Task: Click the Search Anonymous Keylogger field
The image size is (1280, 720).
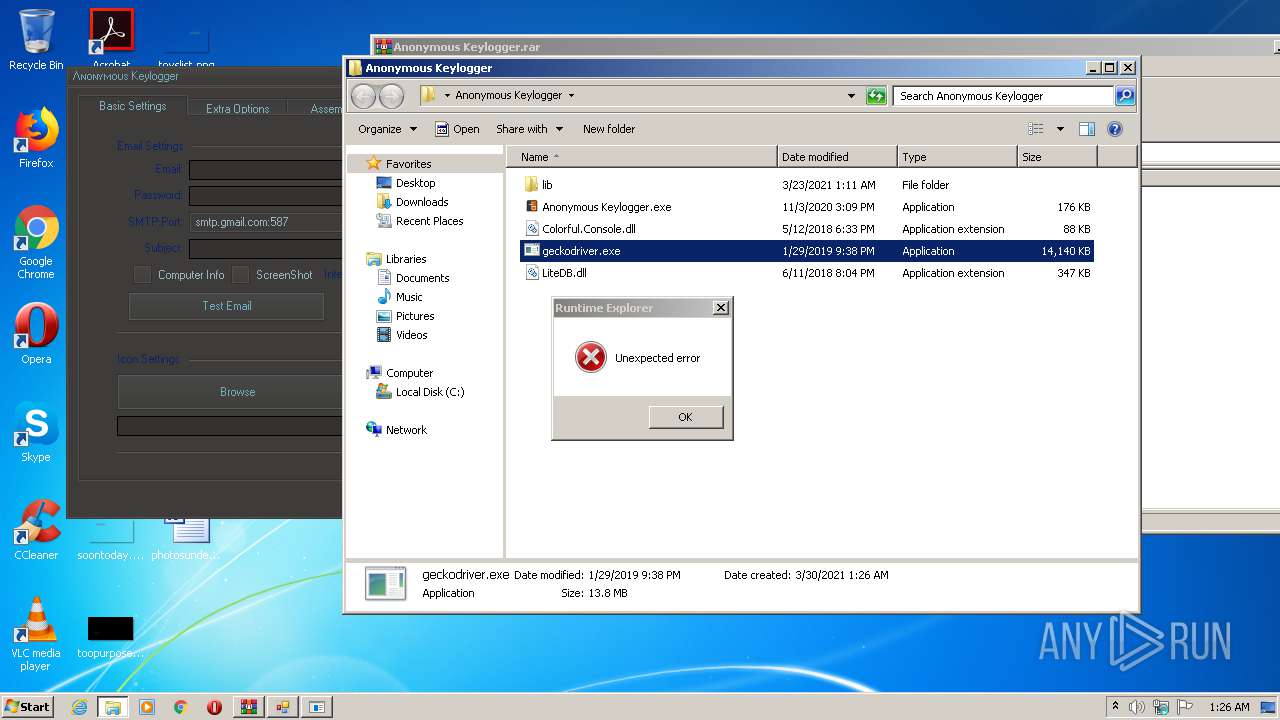Action: pos(1003,96)
